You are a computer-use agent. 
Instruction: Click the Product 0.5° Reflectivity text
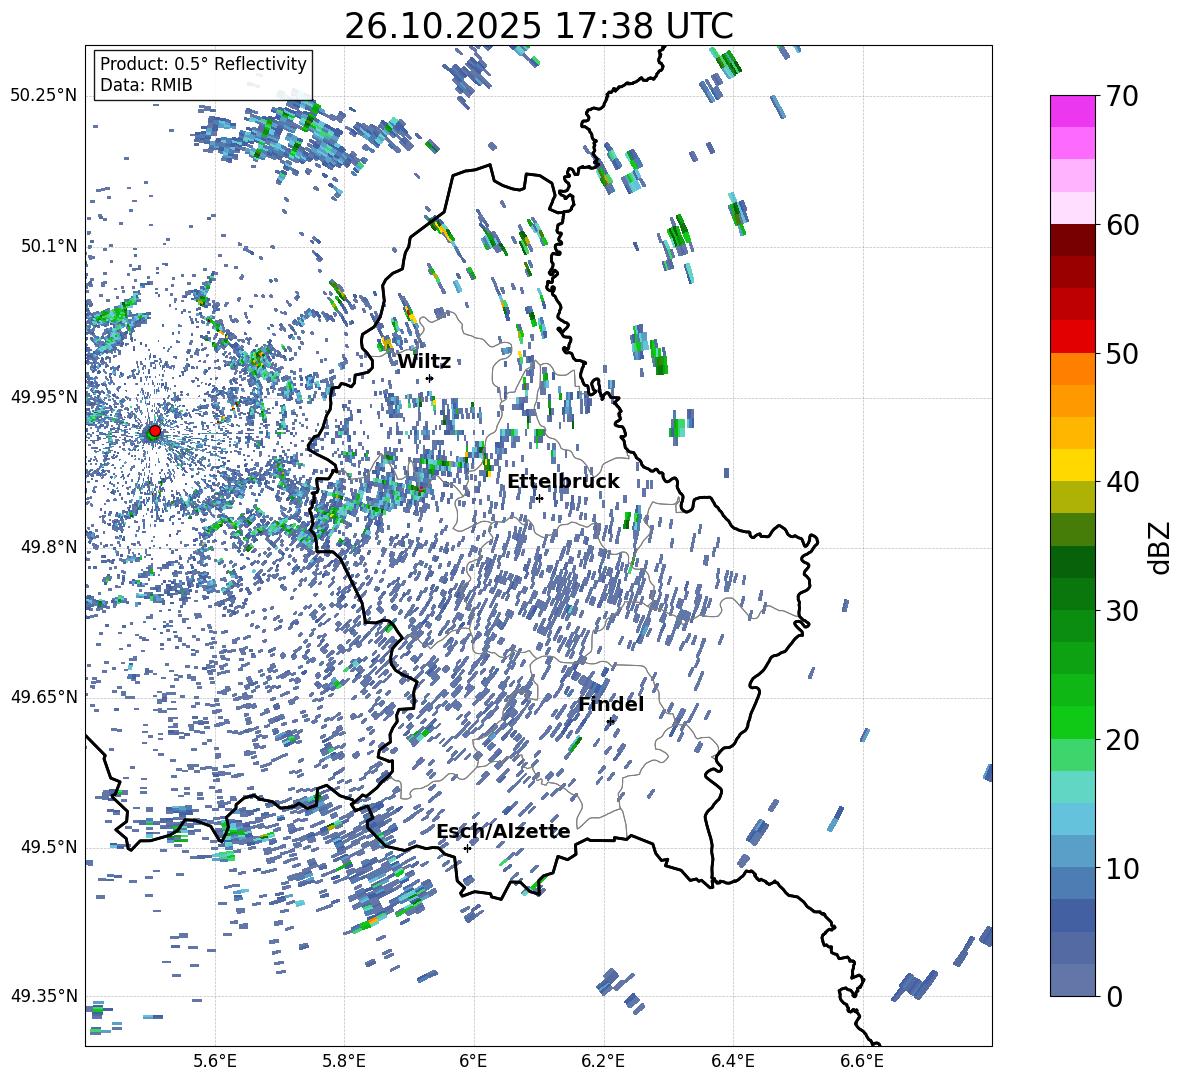[203, 64]
